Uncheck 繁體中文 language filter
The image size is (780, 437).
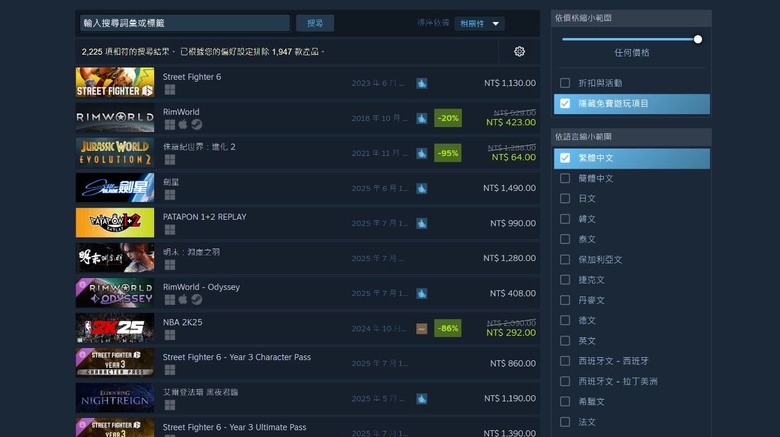(565, 158)
